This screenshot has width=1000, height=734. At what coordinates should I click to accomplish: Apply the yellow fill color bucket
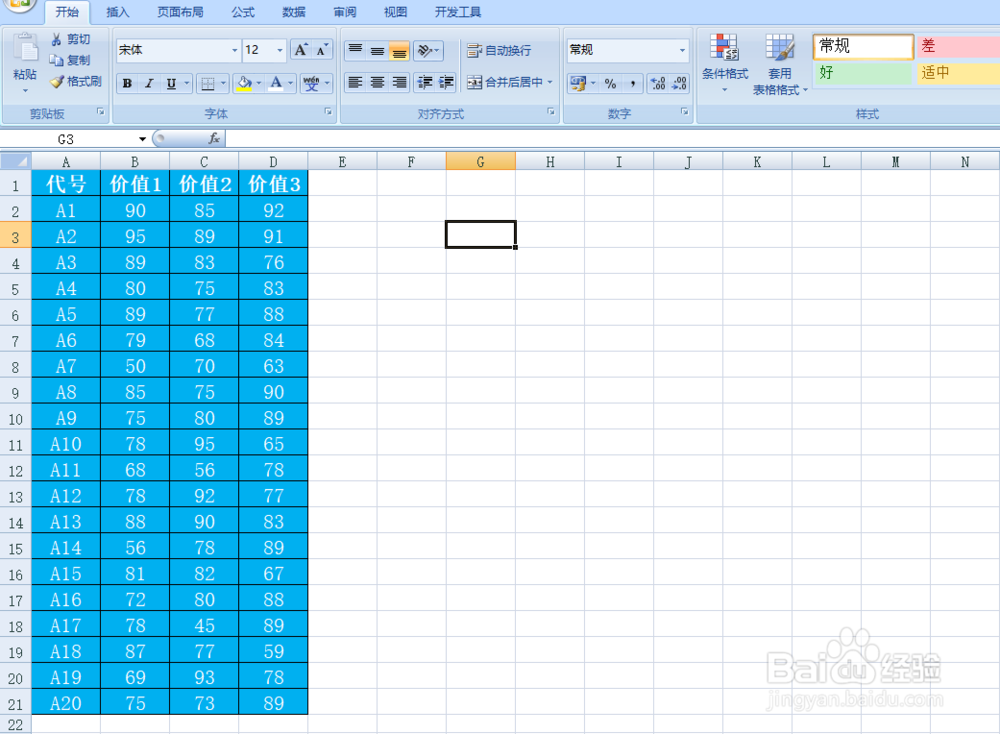pos(244,83)
